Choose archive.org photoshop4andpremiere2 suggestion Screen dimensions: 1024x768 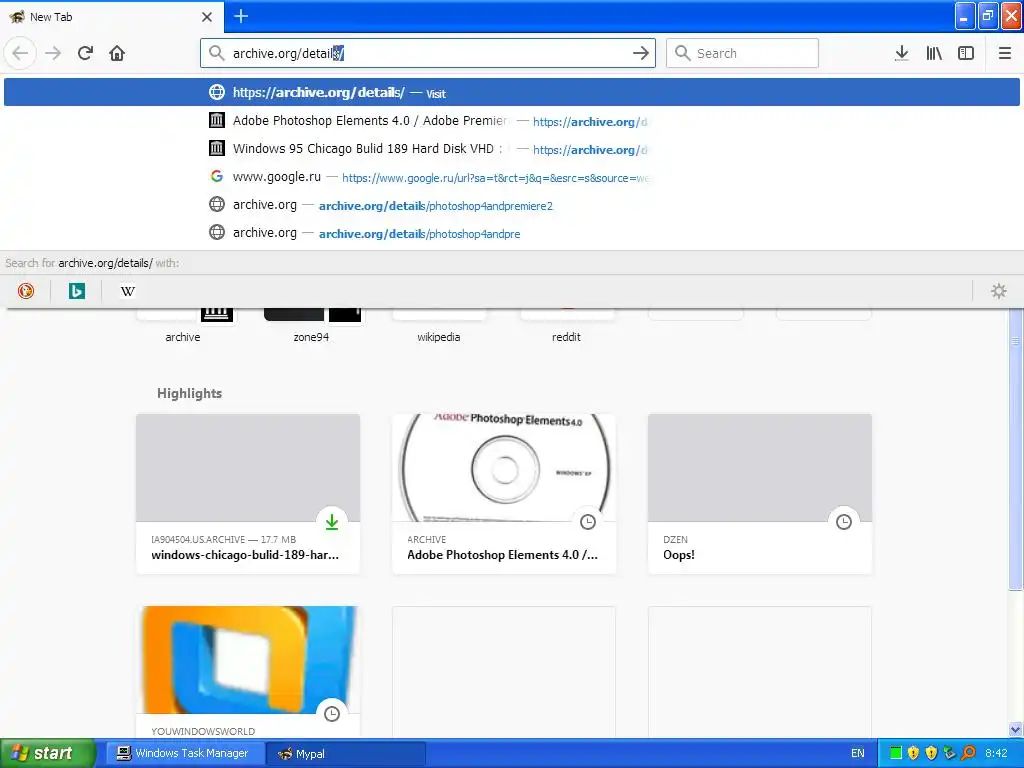click(511, 205)
